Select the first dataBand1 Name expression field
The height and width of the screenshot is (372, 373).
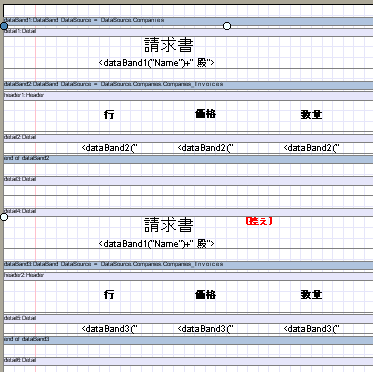(x=156, y=63)
